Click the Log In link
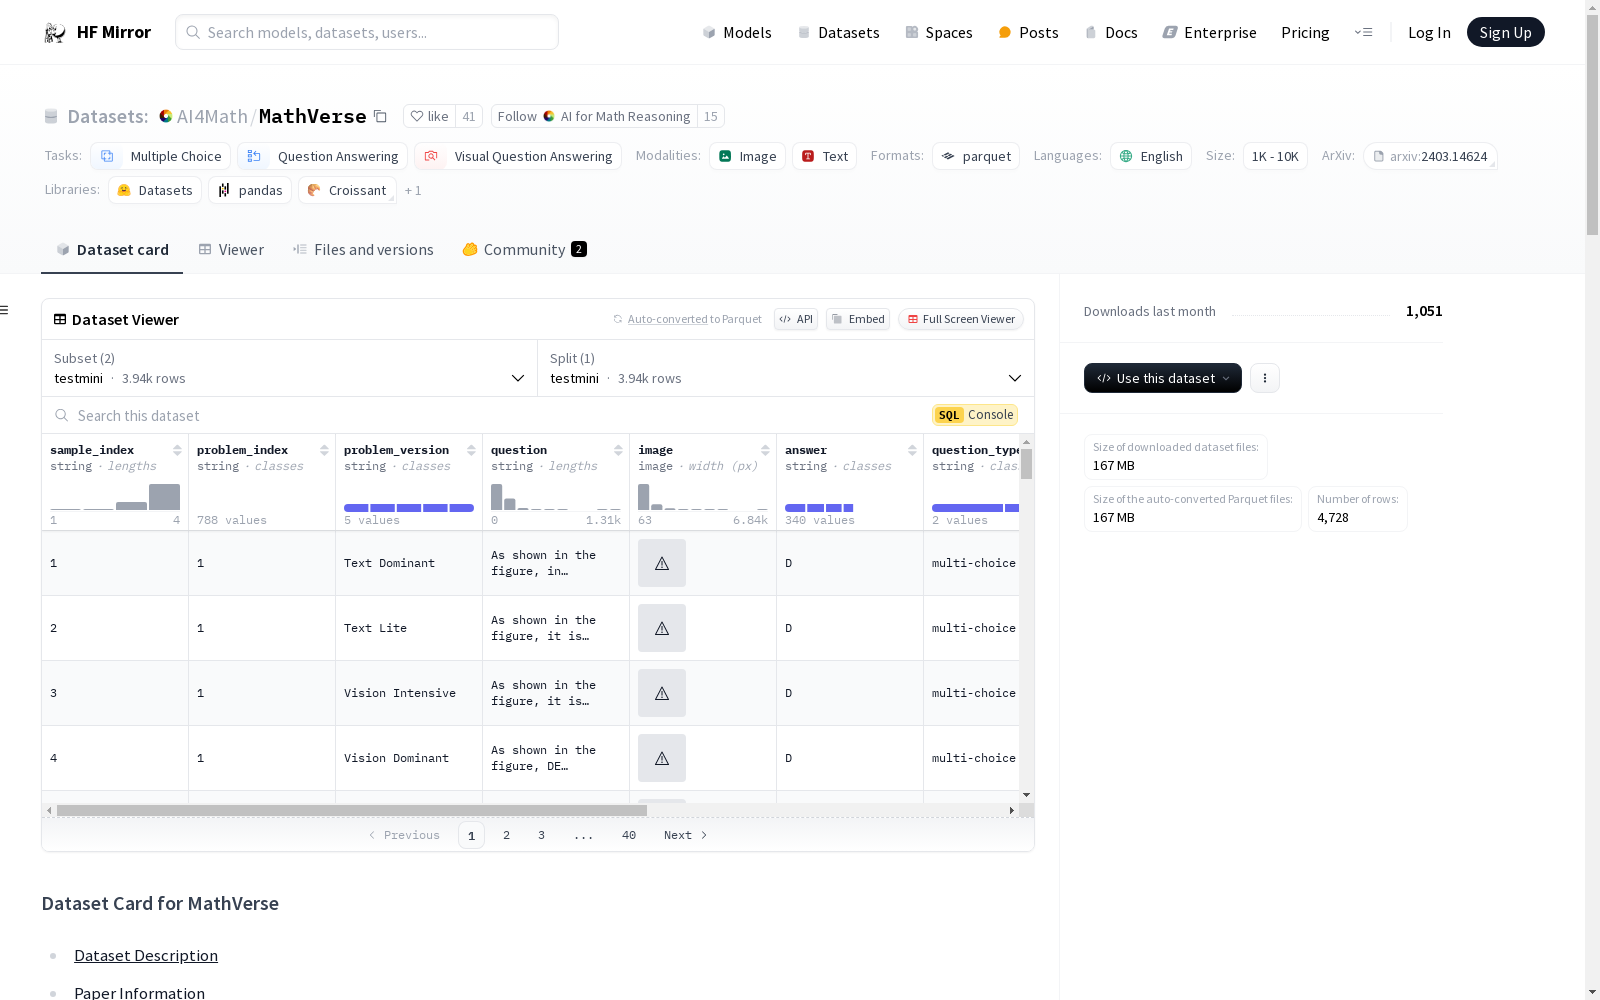 click(1429, 33)
